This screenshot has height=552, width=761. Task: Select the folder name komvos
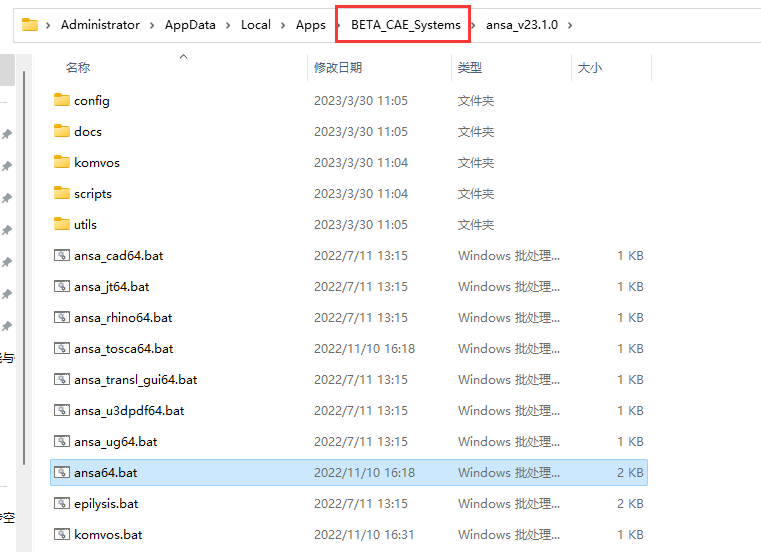click(x=97, y=163)
